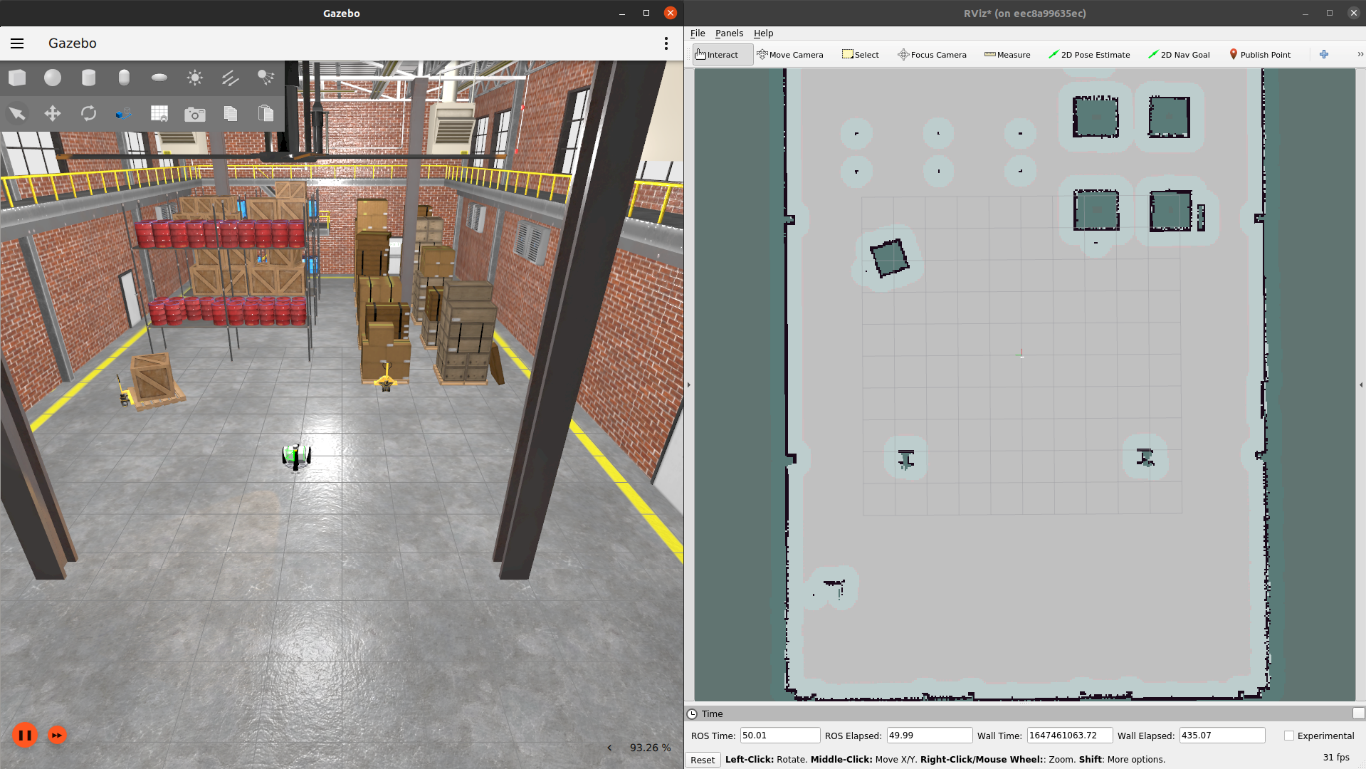Viewport: 1366px width, 769px height.
Task: Add a point light in Gazebo
Action: [x=195, y=78]
